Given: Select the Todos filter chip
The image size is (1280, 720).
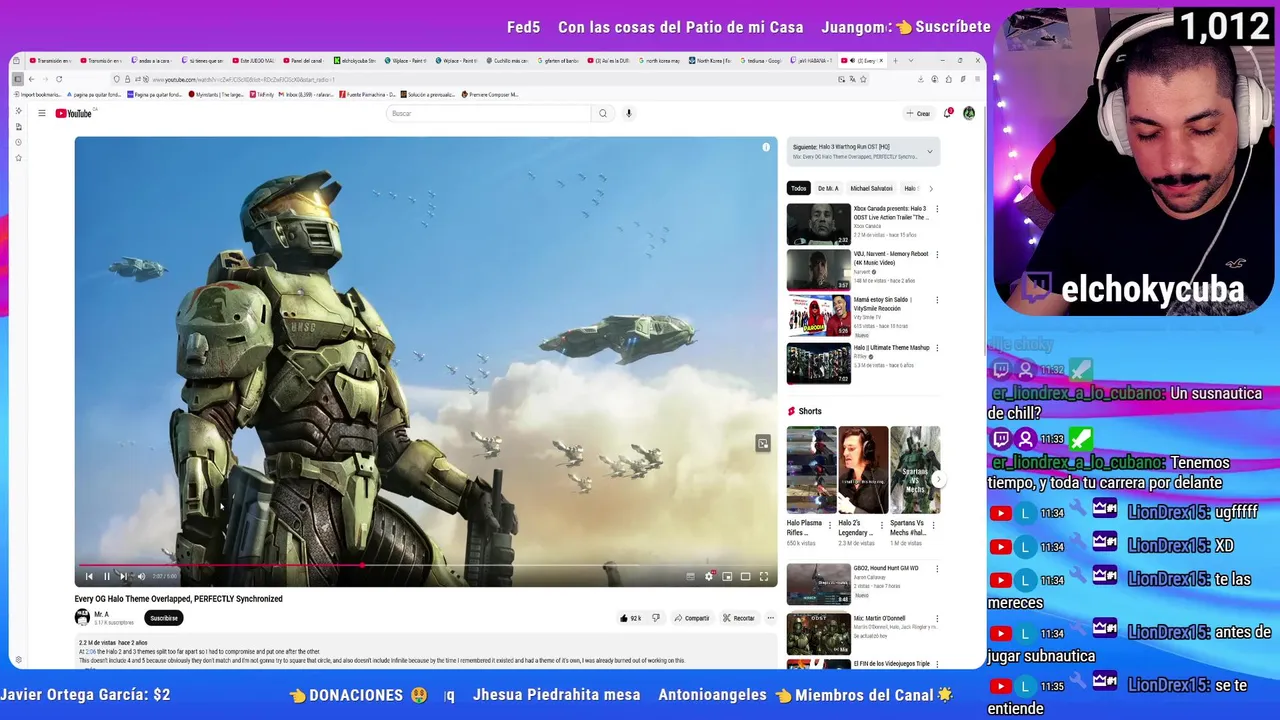Looking at the screenshot, I should (x=798, y=188).
